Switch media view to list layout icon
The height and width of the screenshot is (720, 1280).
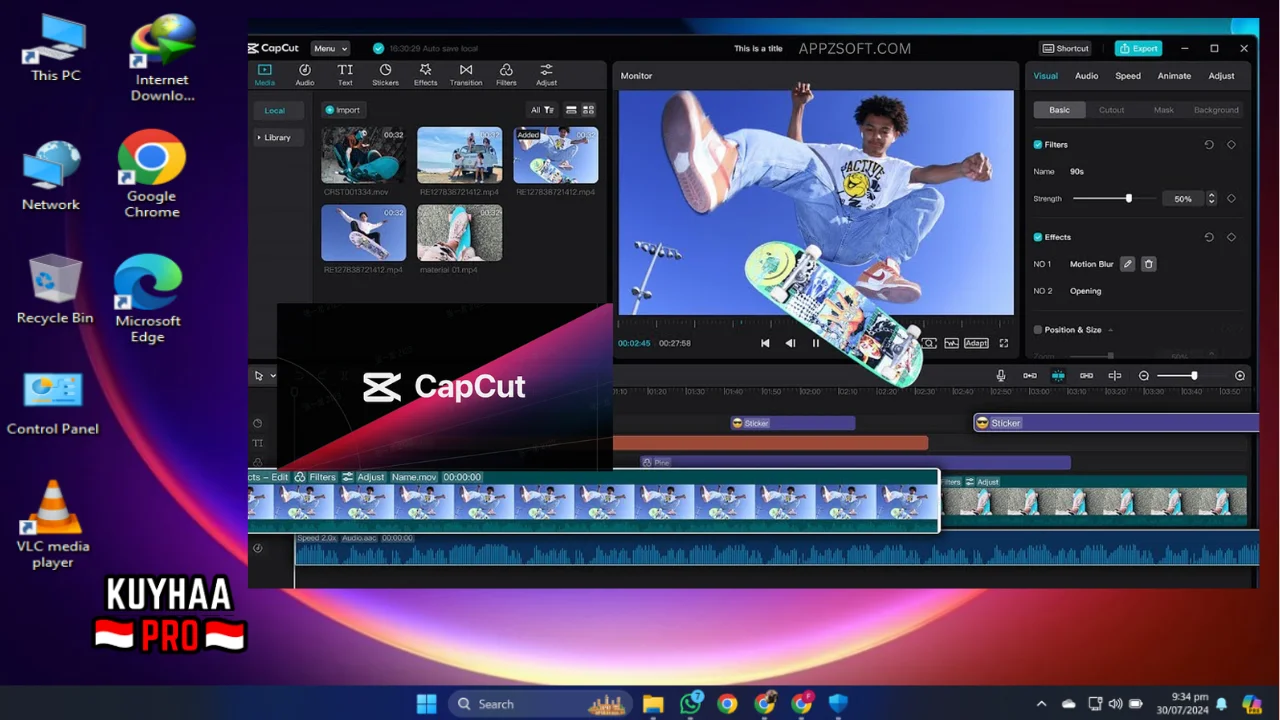571,110
